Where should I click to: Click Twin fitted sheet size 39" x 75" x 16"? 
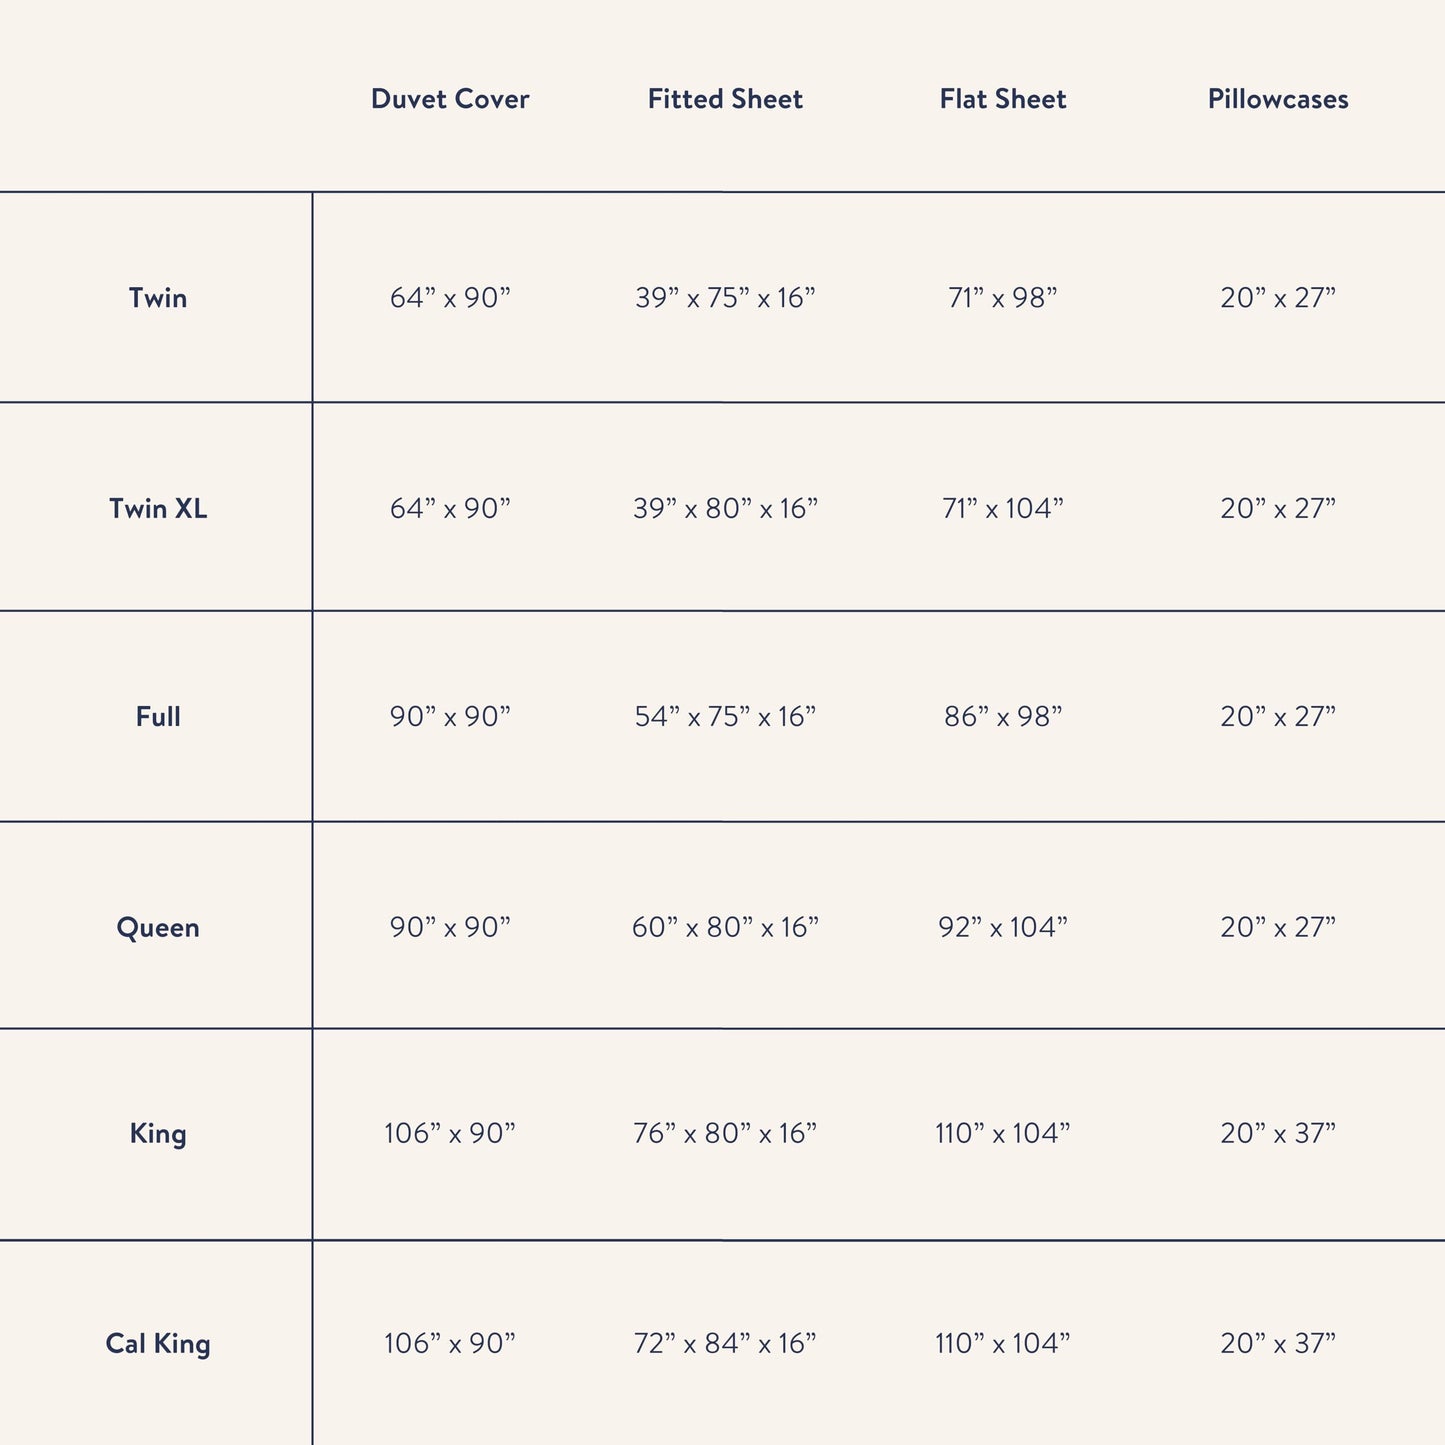click(x=725, y=298)
